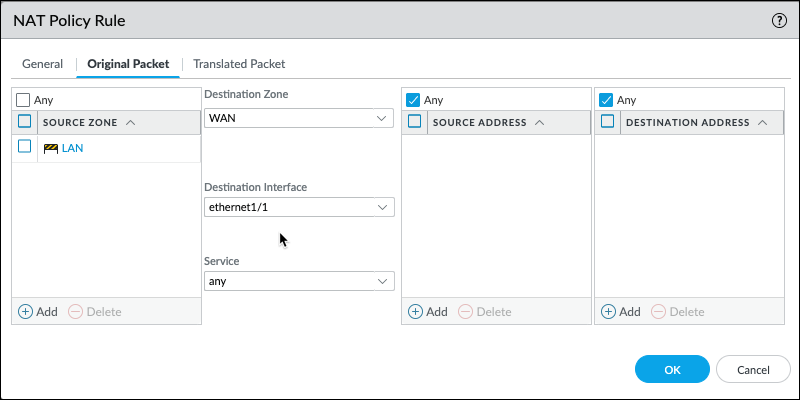
Task: Switch to the Translated Packet tab
Action: click(239, 64)
